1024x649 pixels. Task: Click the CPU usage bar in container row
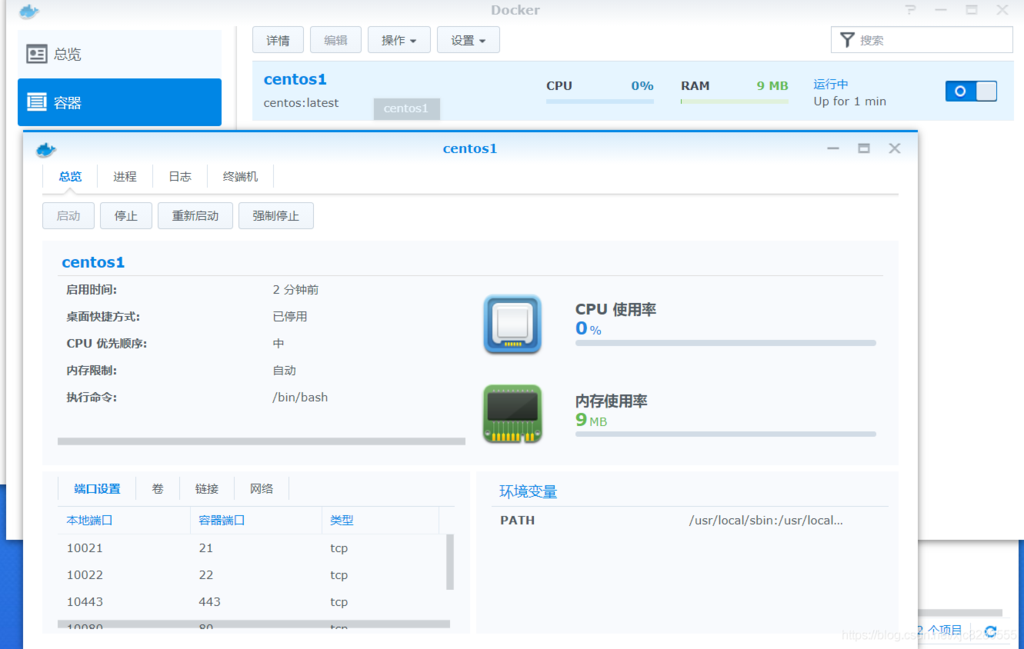pos(600,101)
